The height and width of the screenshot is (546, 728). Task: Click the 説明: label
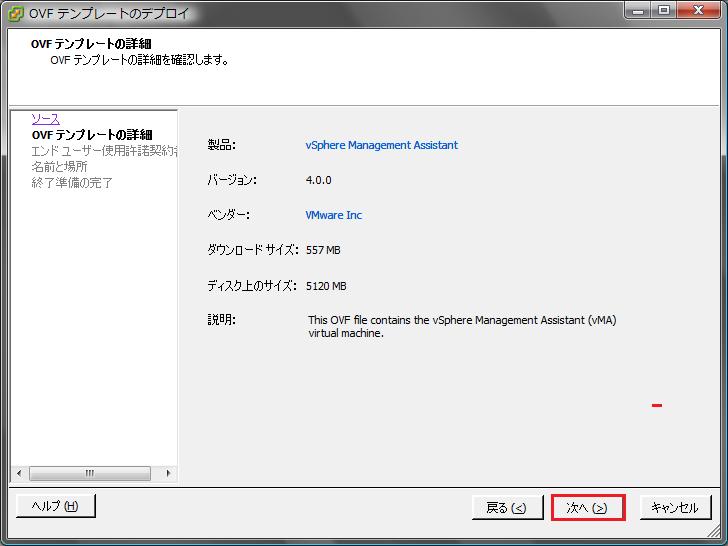(221, 320)
